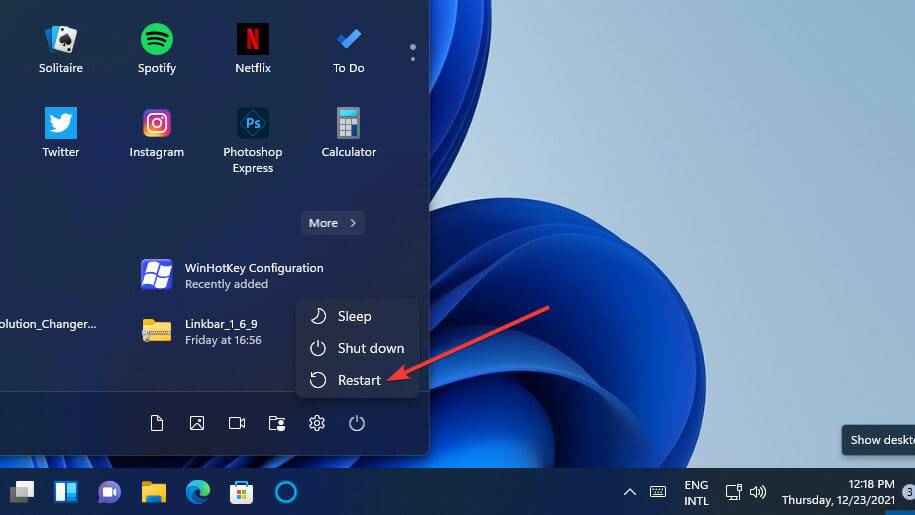Viewport: 915px width, 515px height.
Task: Open network status tray icon
Action: 734,492
